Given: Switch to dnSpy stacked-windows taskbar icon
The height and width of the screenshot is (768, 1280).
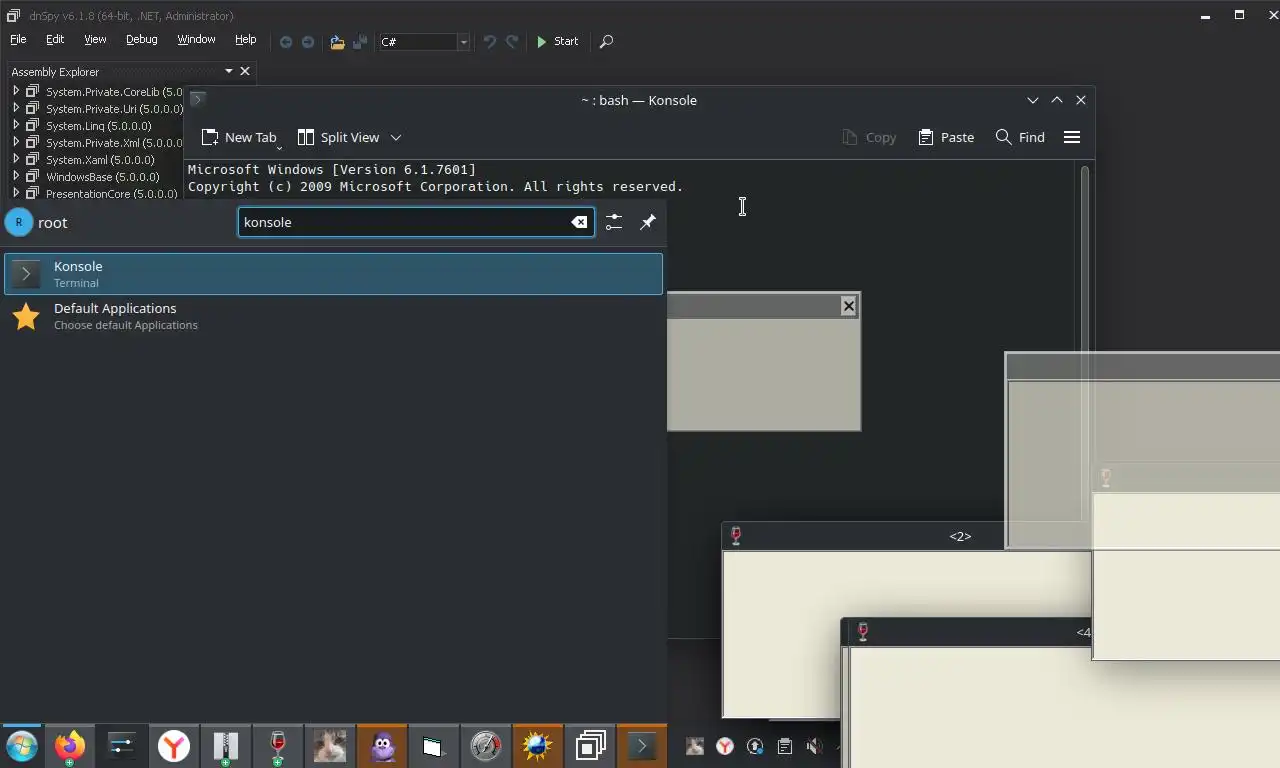Looking at the screenshot, I should pyautogui.click(x=590, y=746).
